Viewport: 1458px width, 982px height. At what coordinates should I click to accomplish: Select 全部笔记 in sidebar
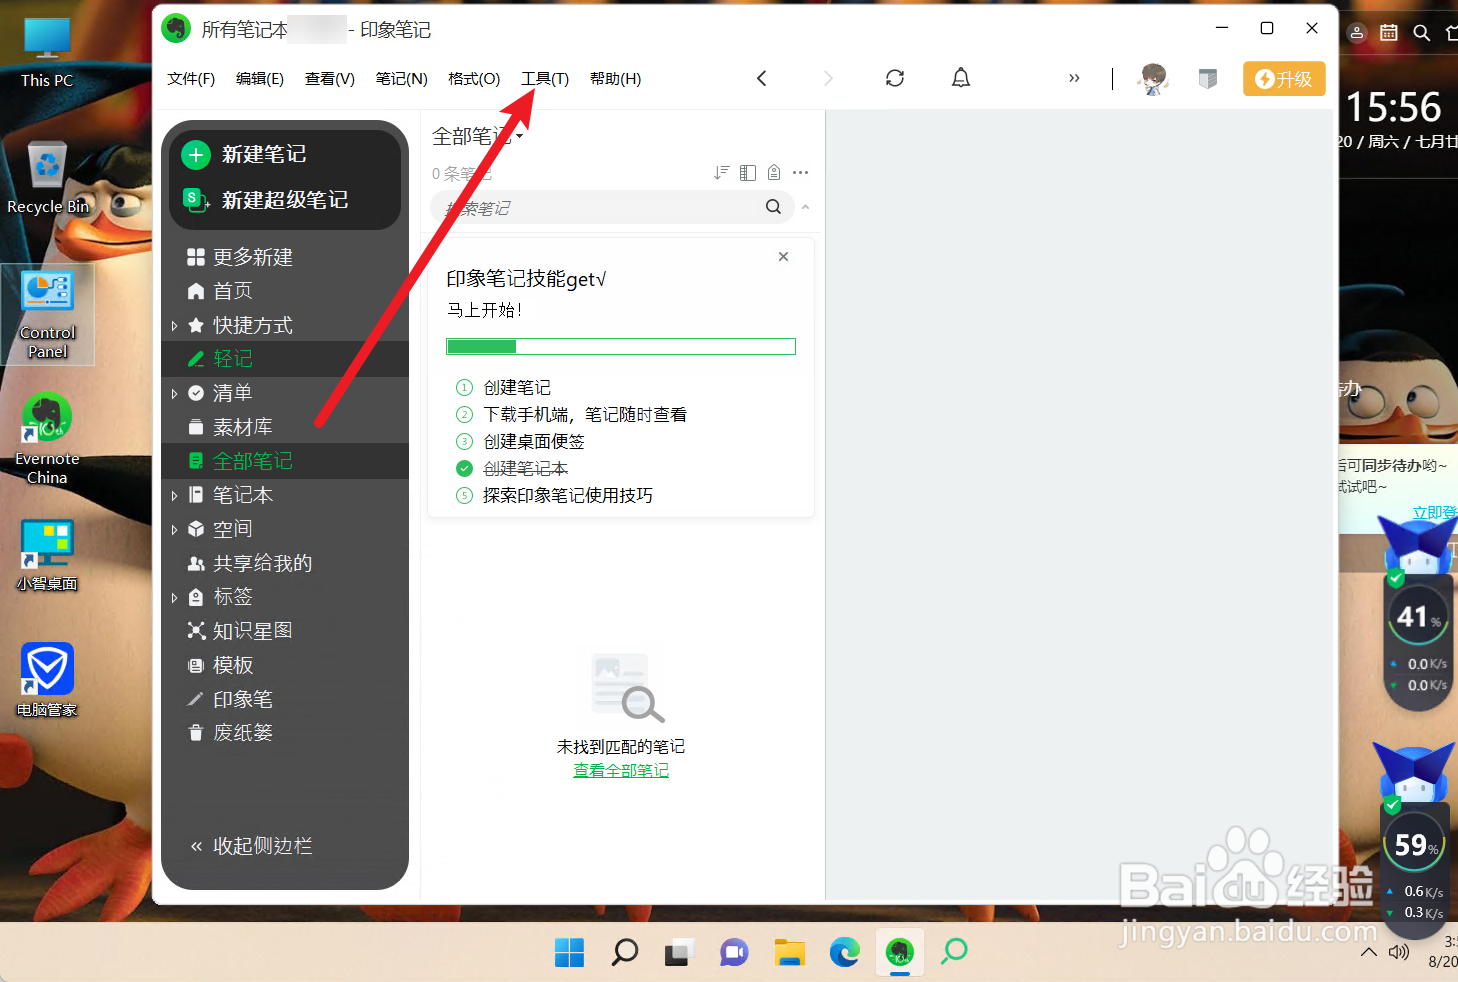(285, 461)
